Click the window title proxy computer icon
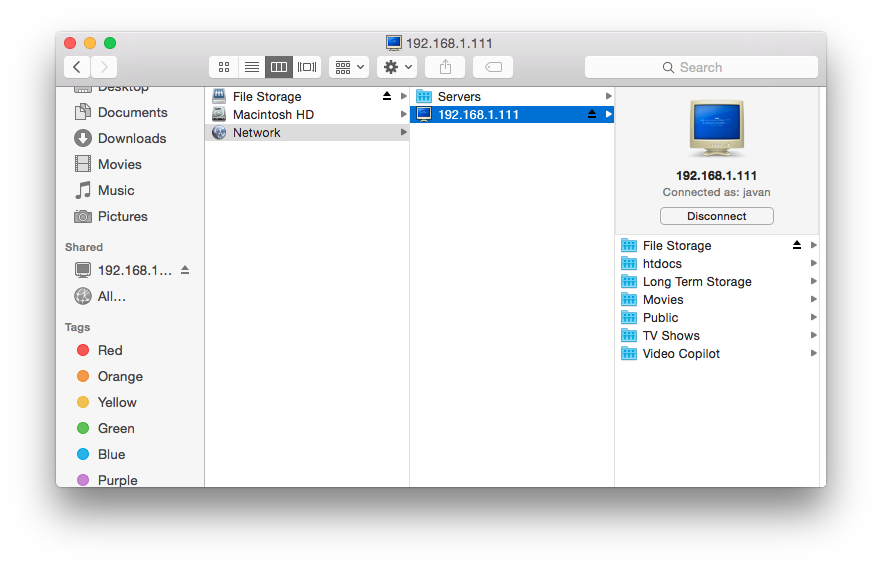This screenshot has height=567, width=882. point(394,43)
